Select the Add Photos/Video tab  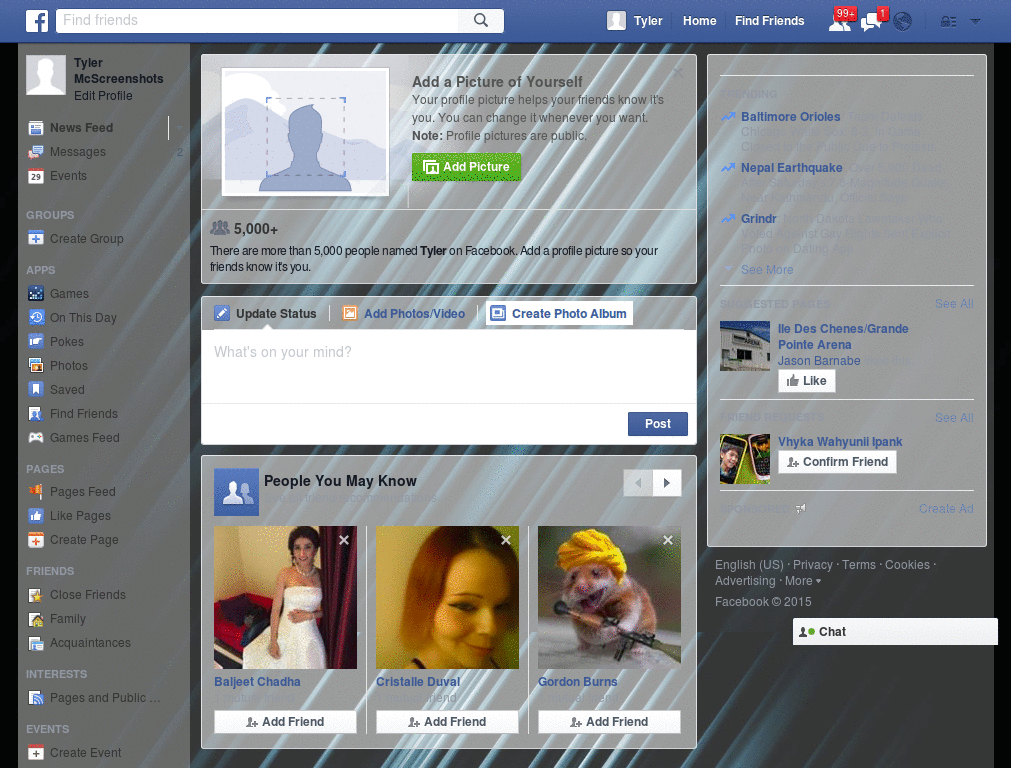(404, 313)
